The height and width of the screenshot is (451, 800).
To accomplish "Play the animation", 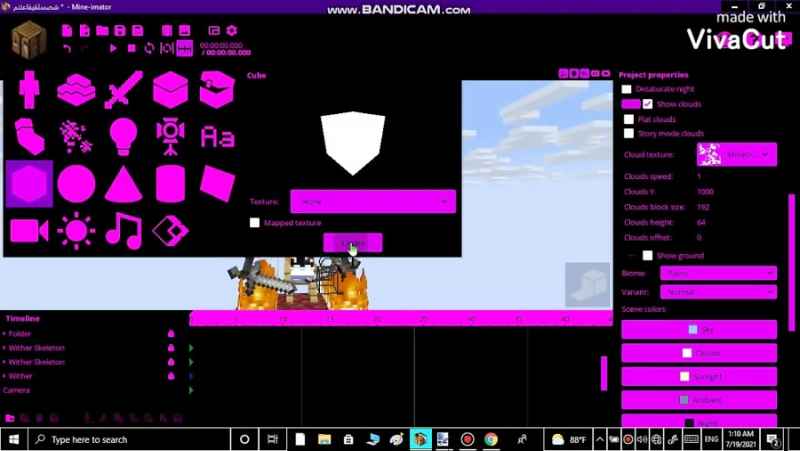I will coord(113,48).
